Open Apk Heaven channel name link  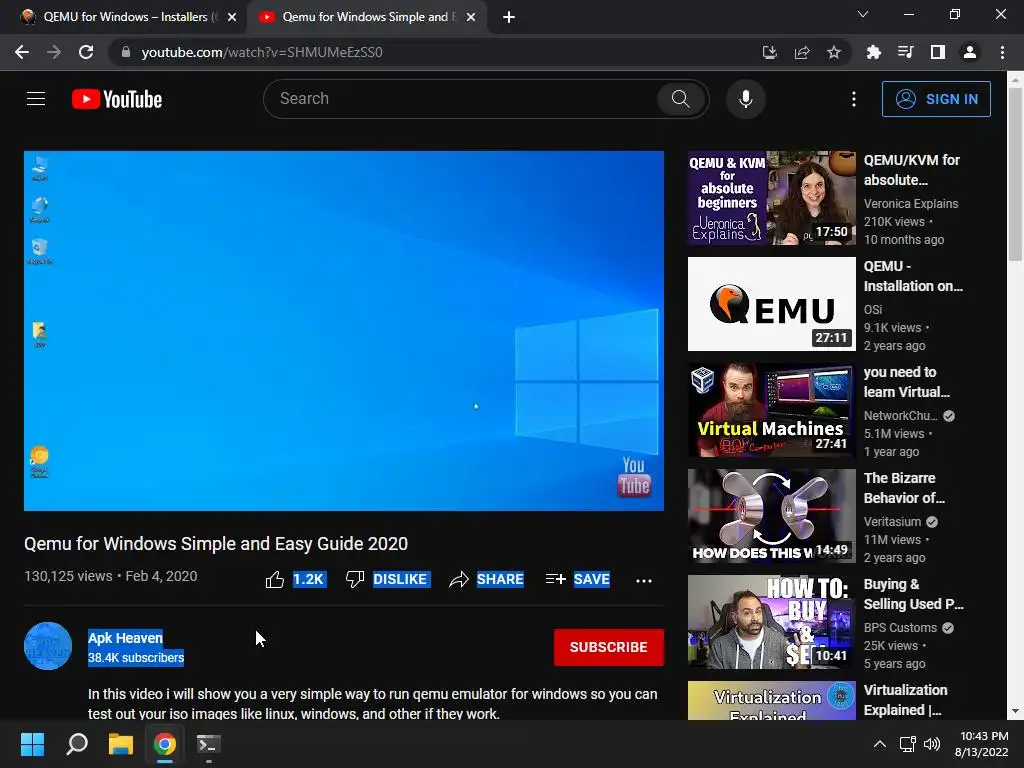coord(125,638)
